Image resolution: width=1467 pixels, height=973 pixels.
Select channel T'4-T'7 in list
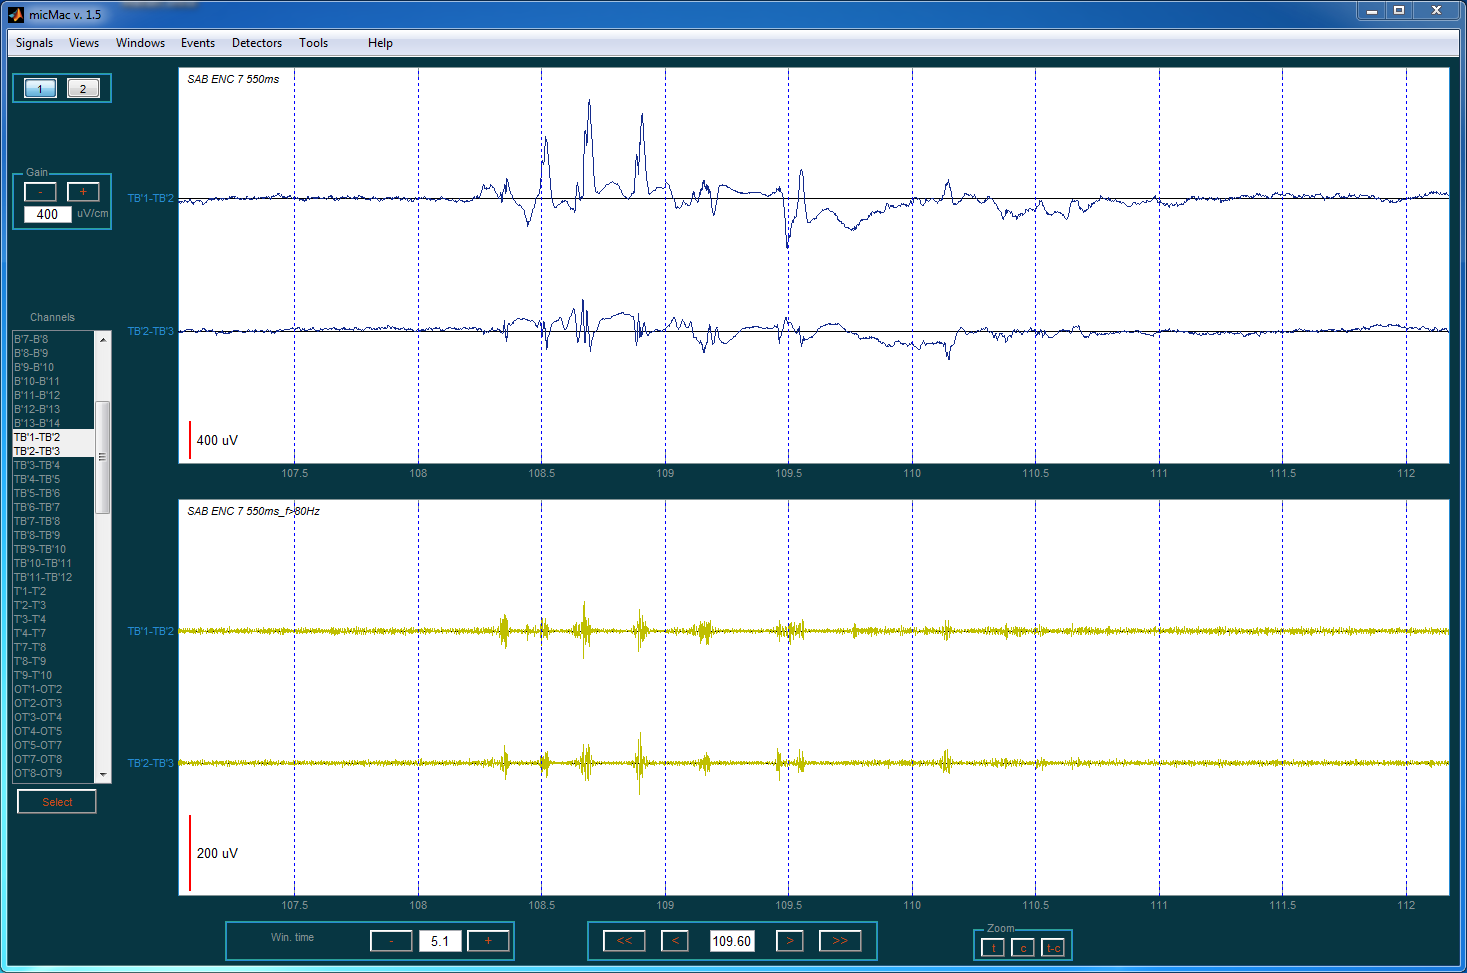tap(53, 633)
